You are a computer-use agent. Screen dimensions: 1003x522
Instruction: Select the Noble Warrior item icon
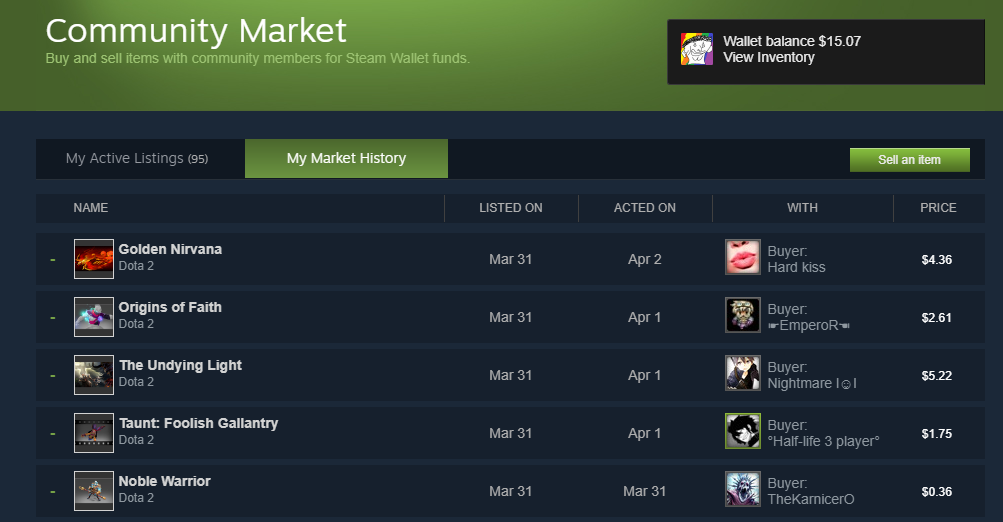[x=94, y=491]
